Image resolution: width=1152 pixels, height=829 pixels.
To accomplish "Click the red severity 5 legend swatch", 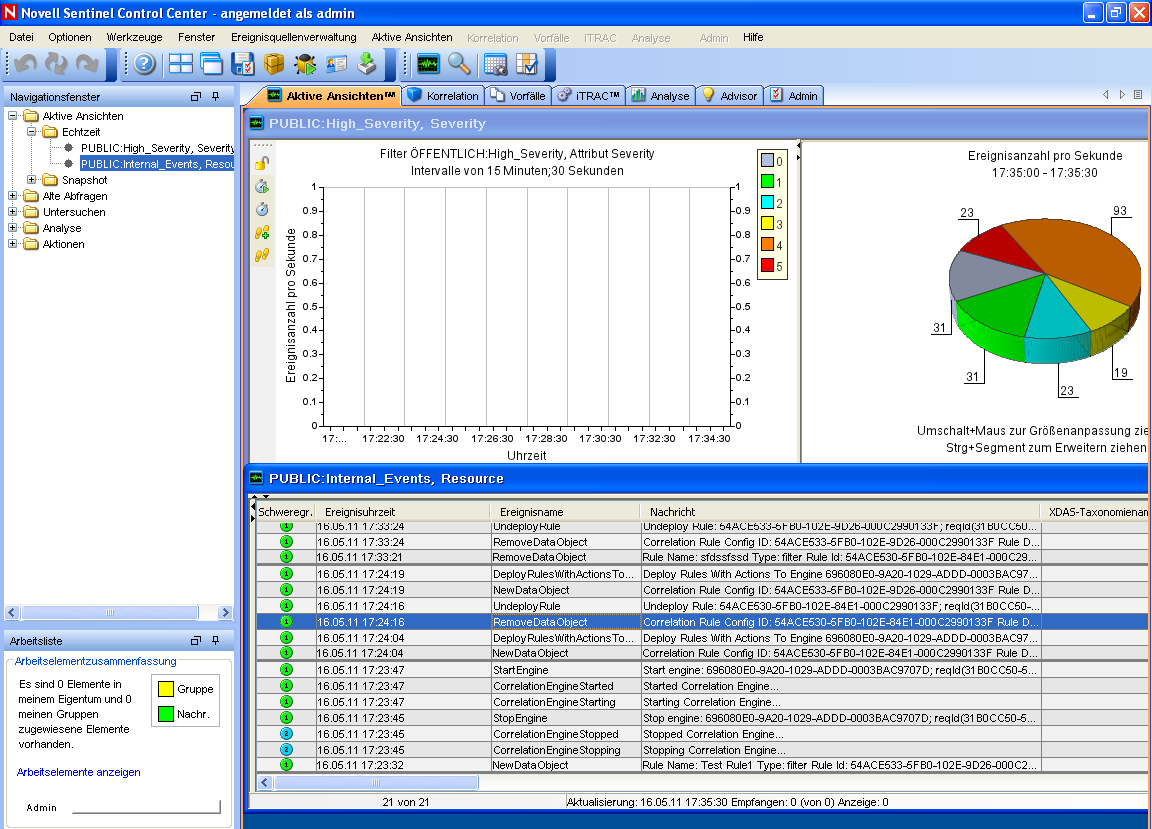I will coord(767,265).
